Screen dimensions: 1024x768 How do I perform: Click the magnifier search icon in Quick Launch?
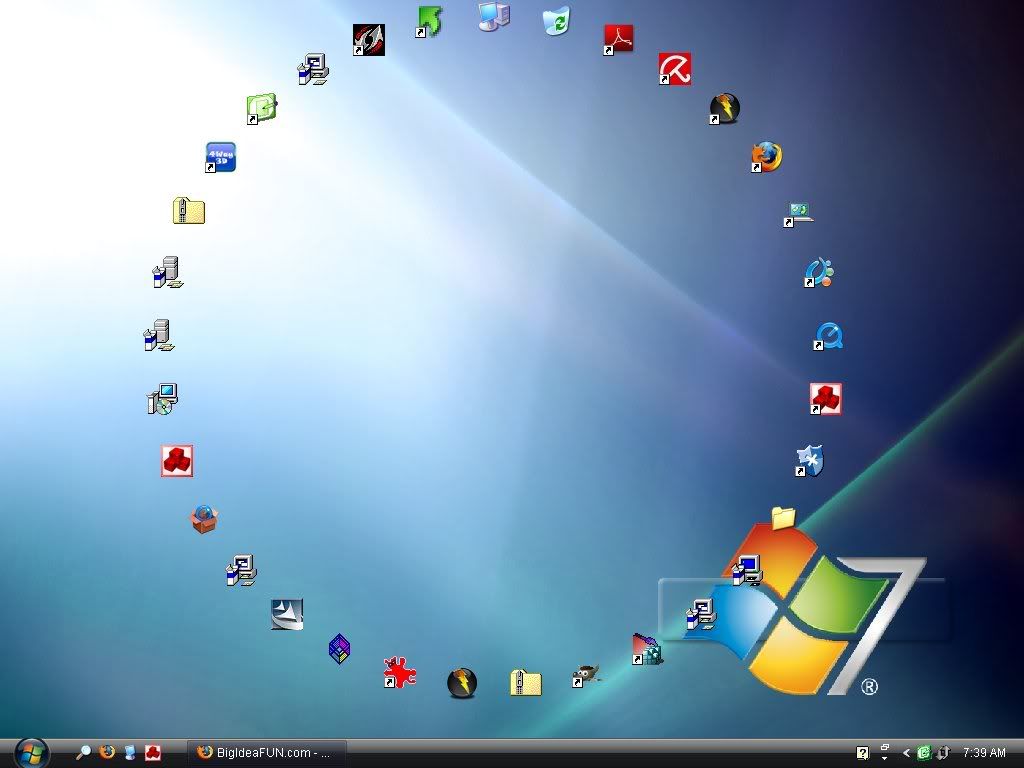(83, 752)
